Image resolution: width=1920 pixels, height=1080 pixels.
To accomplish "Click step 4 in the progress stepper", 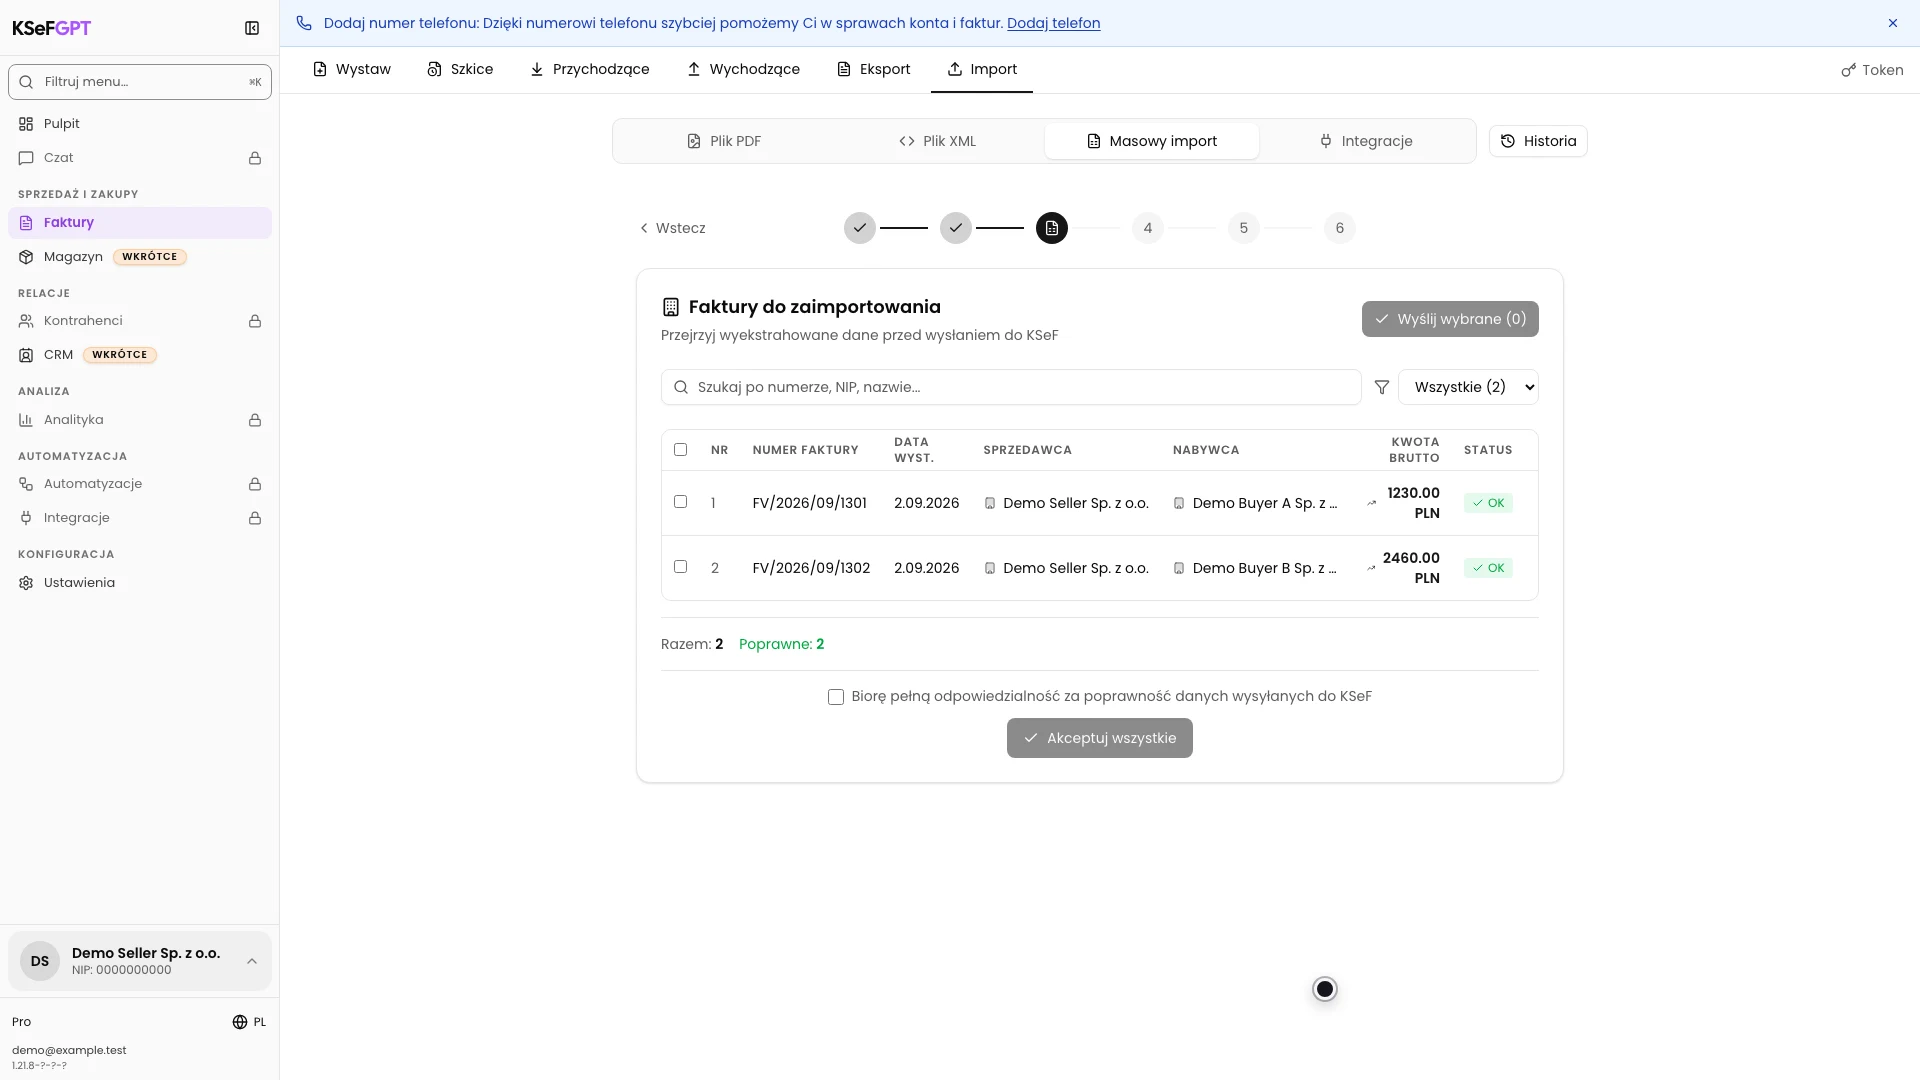I will pyautogui.click(x=1148, y=228).
